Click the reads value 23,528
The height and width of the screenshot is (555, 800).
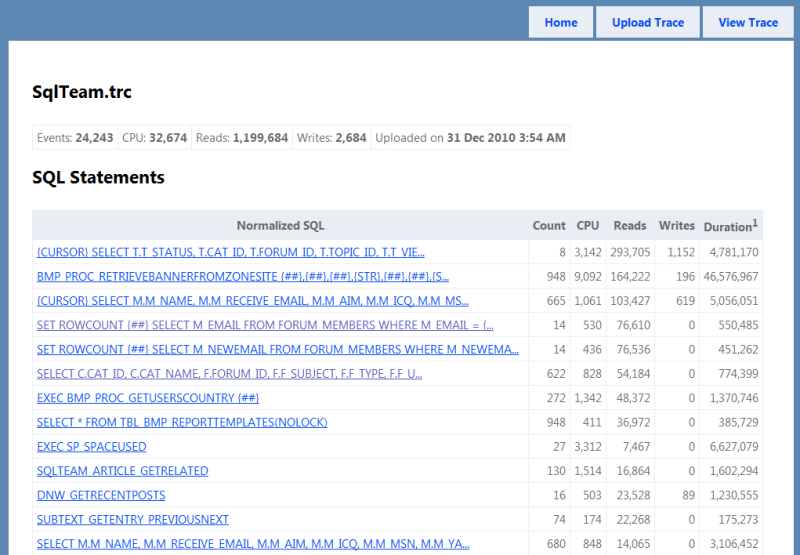(x=633, y=495)
